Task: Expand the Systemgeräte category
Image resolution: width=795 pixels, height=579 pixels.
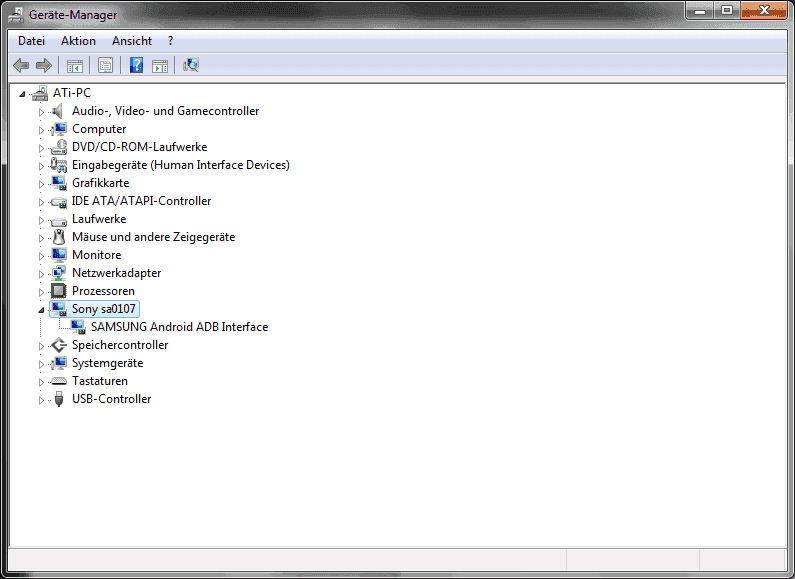Action: 42,364
